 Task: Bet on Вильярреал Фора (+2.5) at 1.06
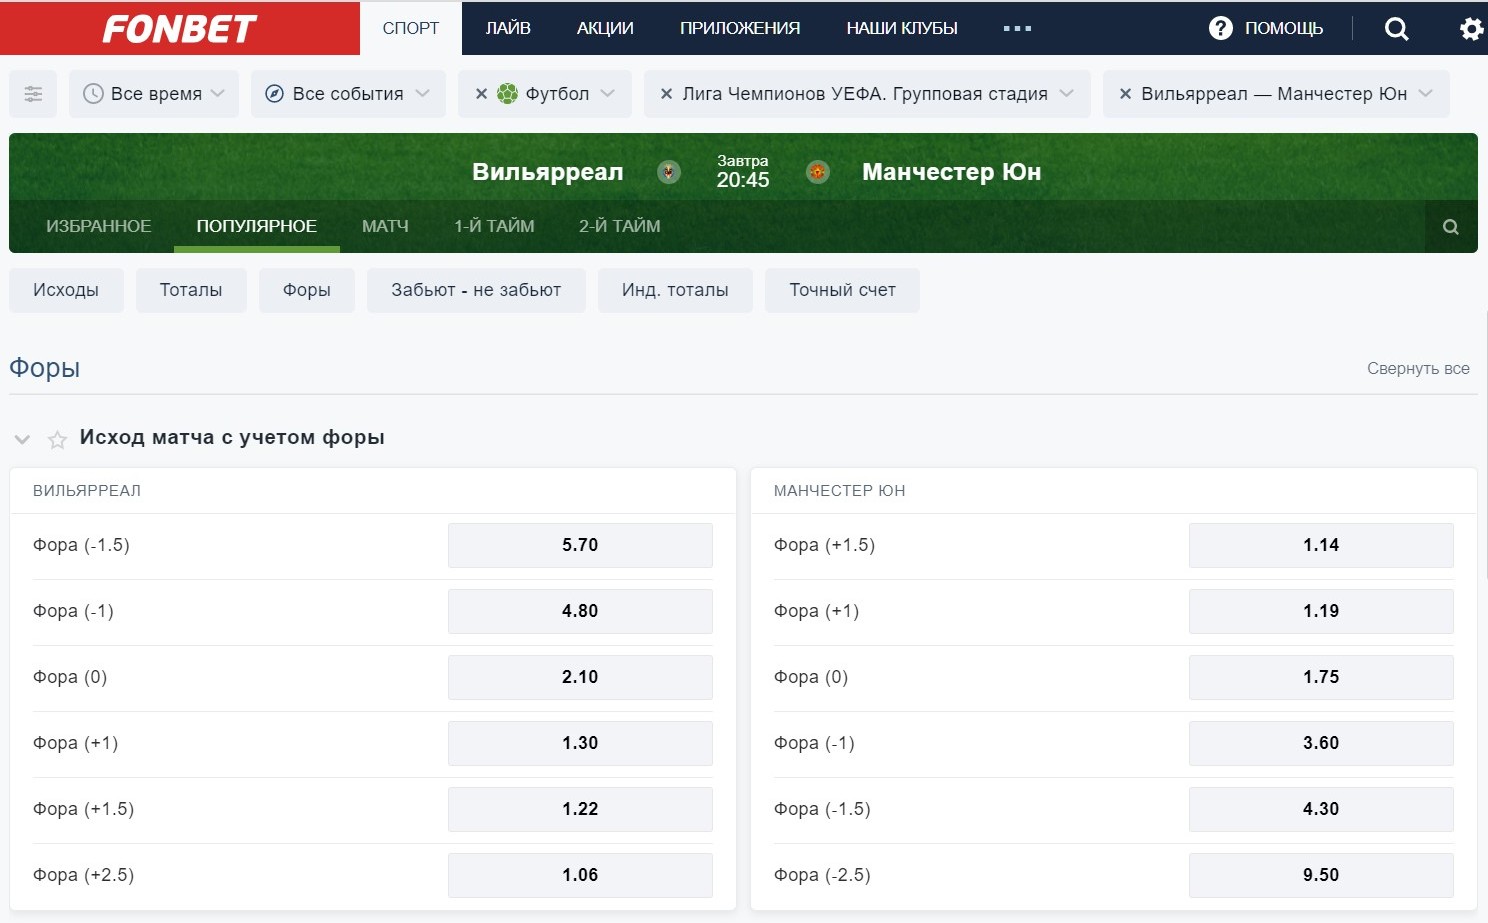click(x=580, y=875)
